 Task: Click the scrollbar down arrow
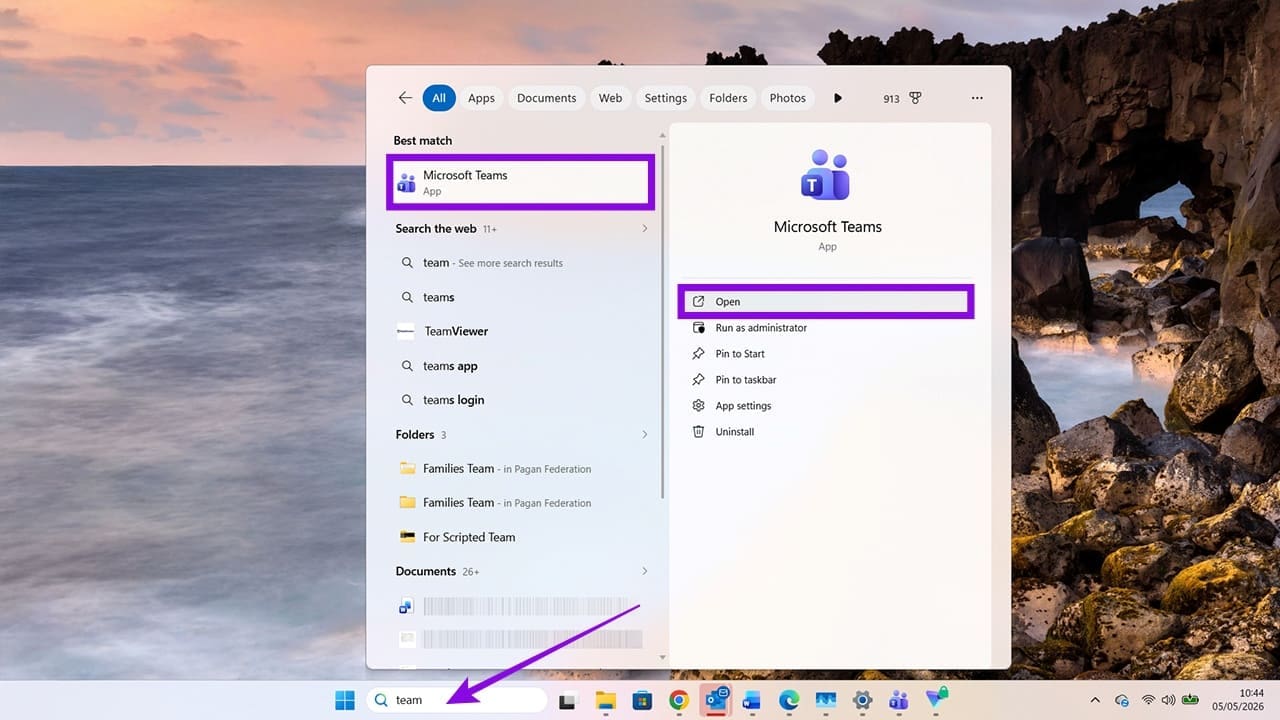661,657
